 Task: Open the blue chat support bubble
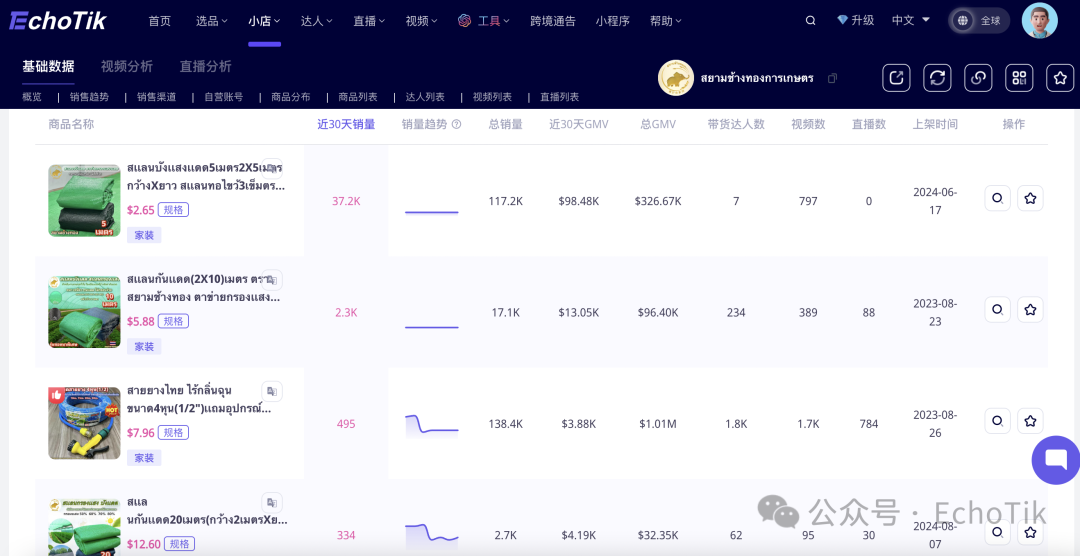[1057, 460]
